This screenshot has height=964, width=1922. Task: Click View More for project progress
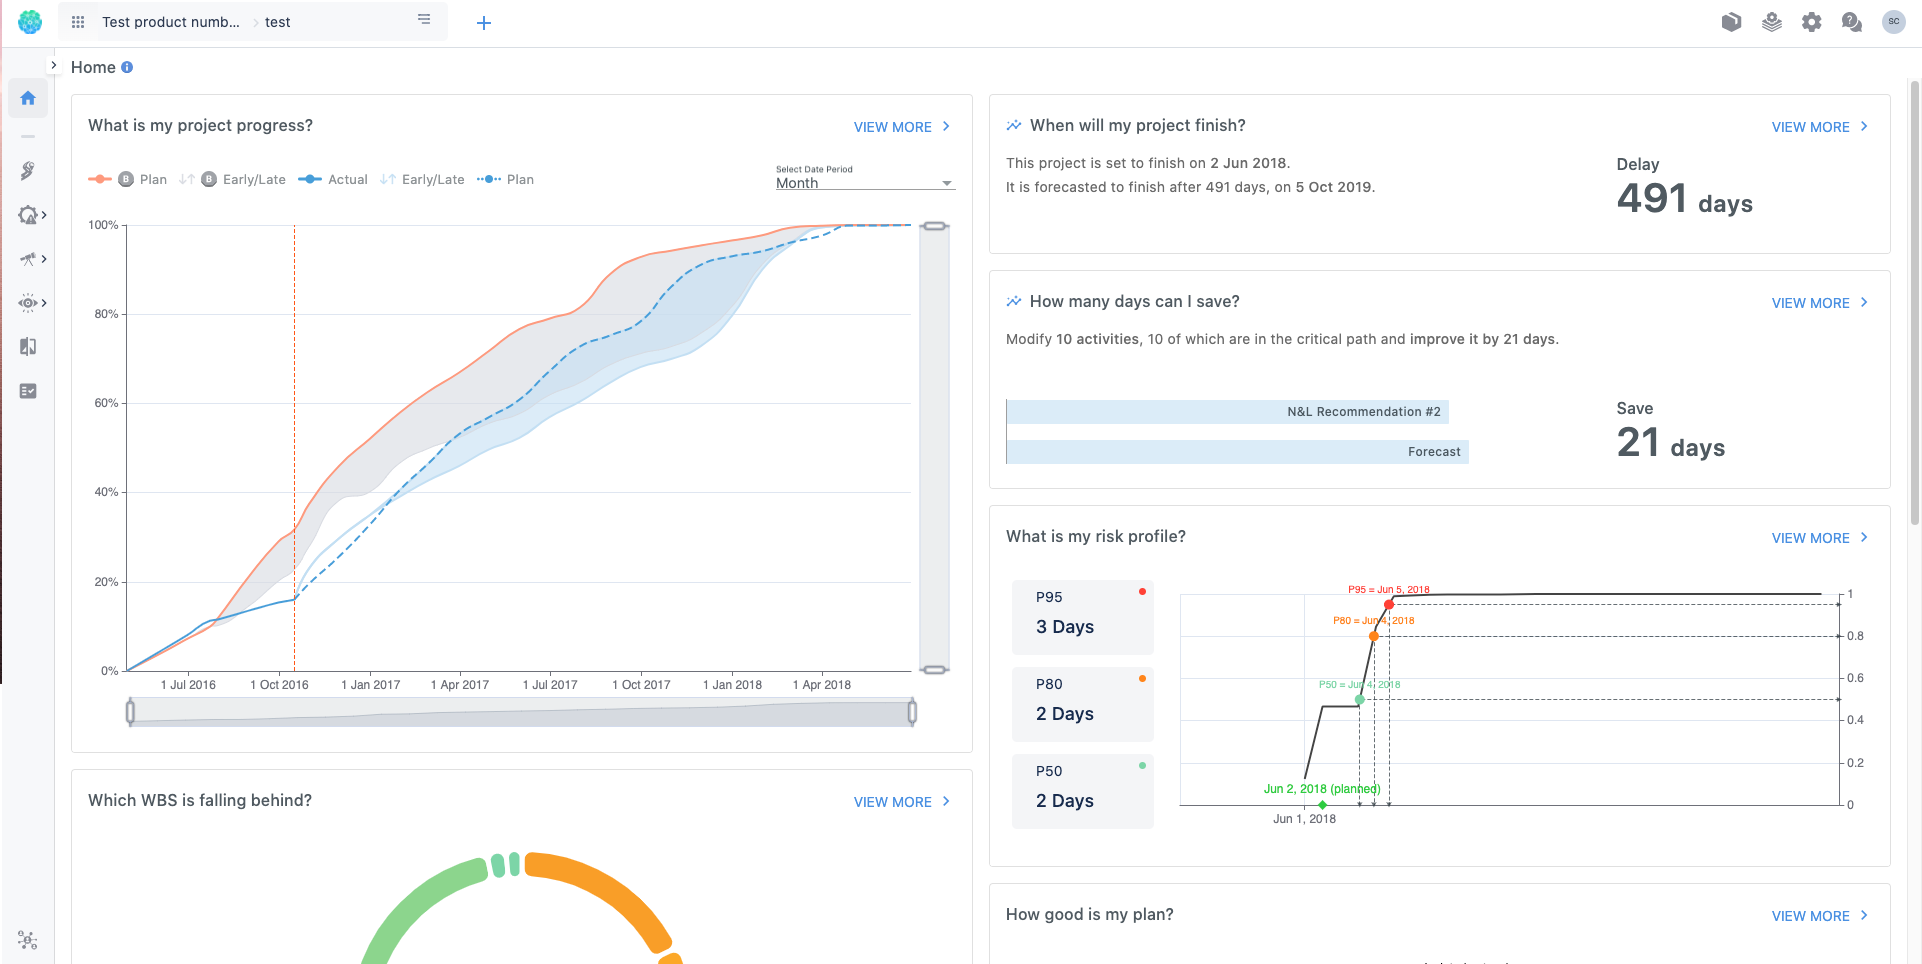(901, 127)
